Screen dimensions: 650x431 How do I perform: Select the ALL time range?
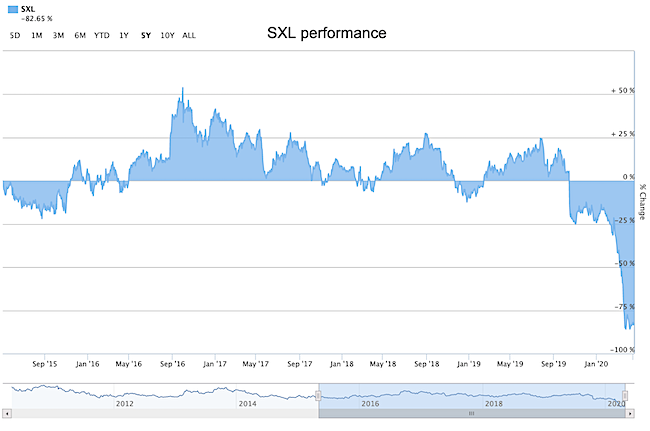click(x=189, y=36)
